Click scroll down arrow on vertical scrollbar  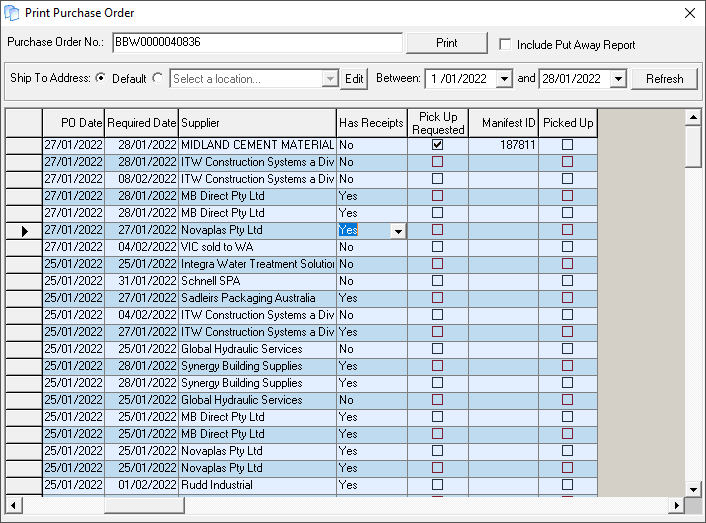693,489
